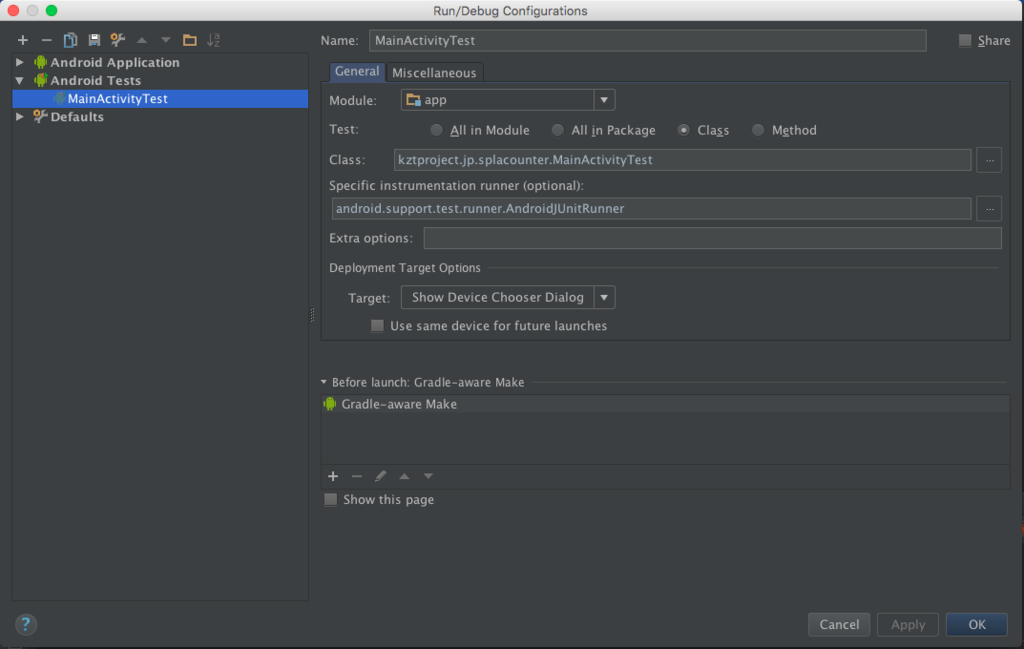Click the green macOS zoom window button
Image resolution: width=1024 pixels, height=649 pixels.
(x=52, y=10)
